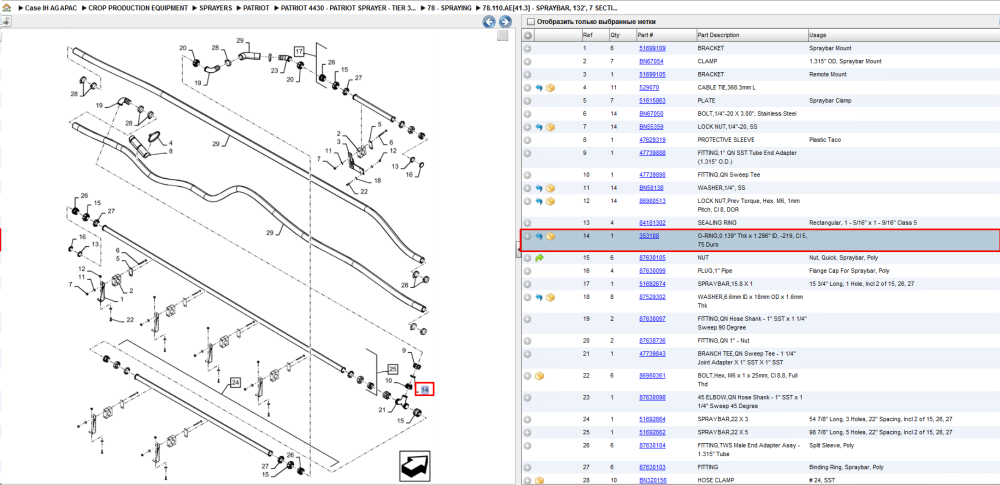Viewport: 1000px width, 485px height.
Task: Click the add circle icon in table header
Action: point(528,35)
